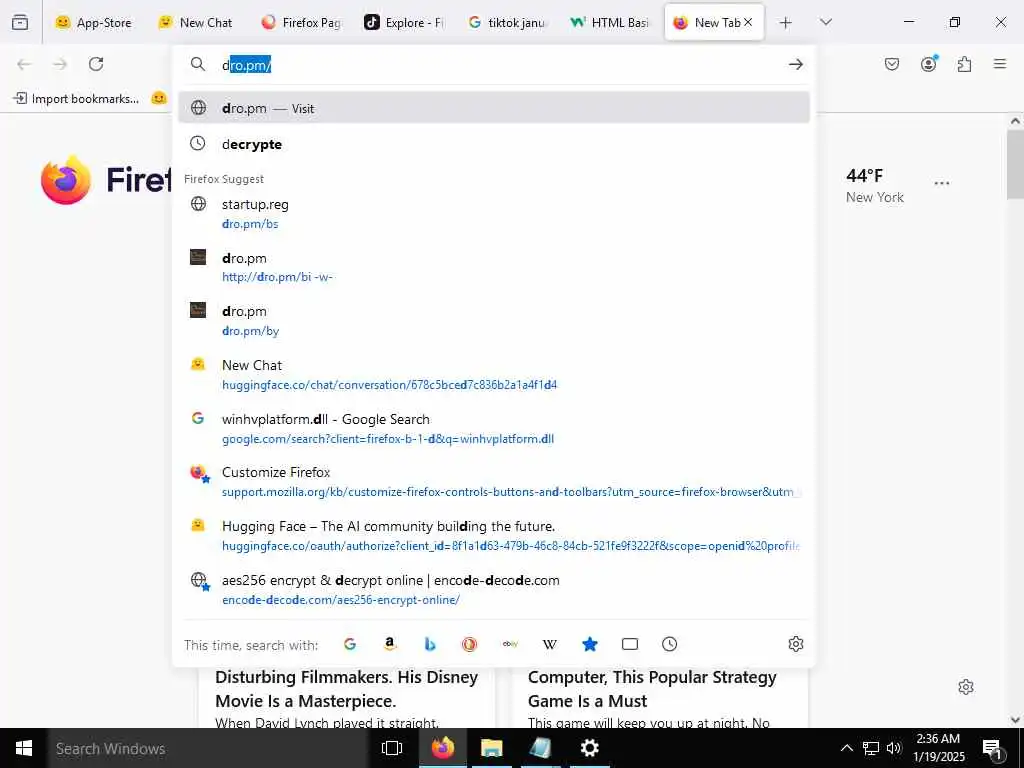
Task: Switch to Firefox Page tab
Action: 301,22
